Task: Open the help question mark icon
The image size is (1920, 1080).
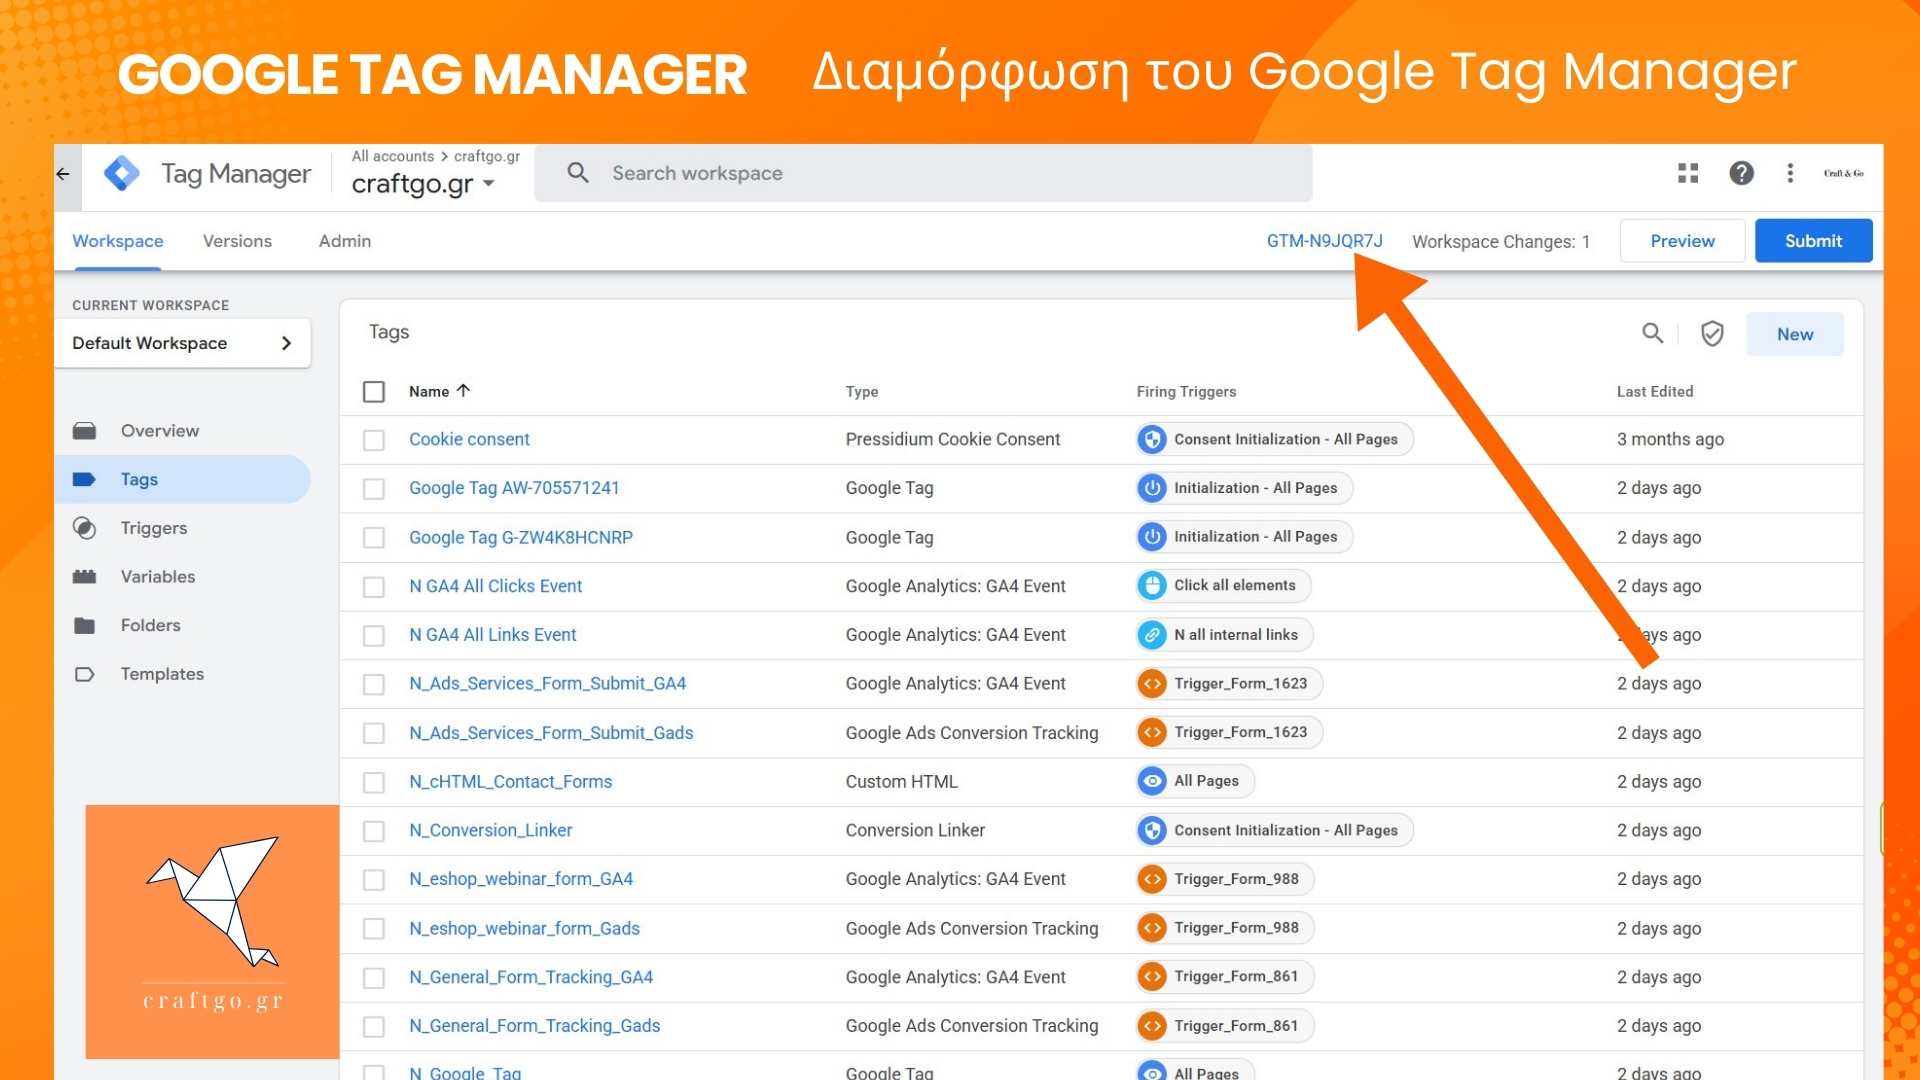Action: 1741,173
